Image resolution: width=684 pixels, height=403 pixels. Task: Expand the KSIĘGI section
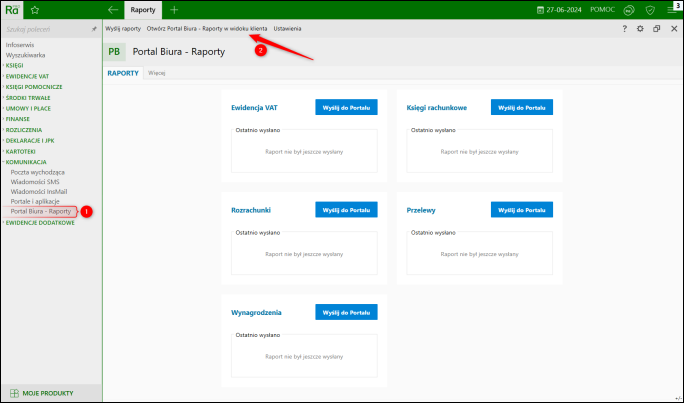14,65
